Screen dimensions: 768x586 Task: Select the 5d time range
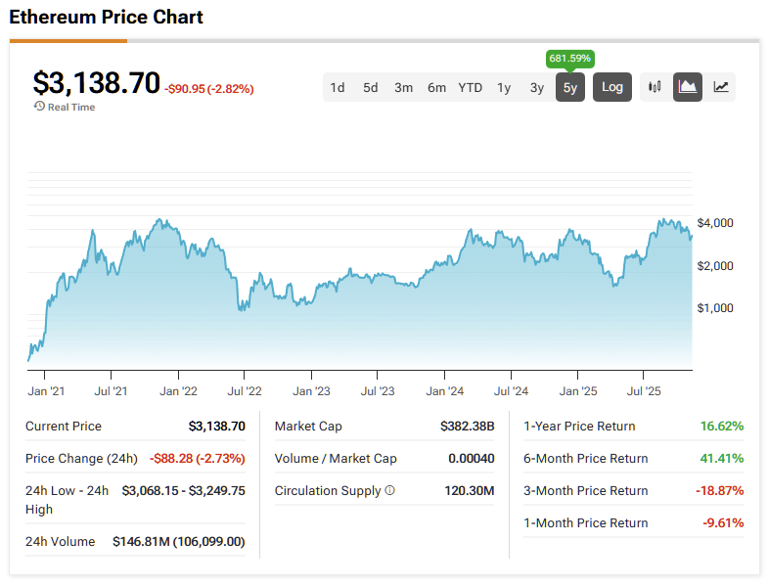pos(370,87)
